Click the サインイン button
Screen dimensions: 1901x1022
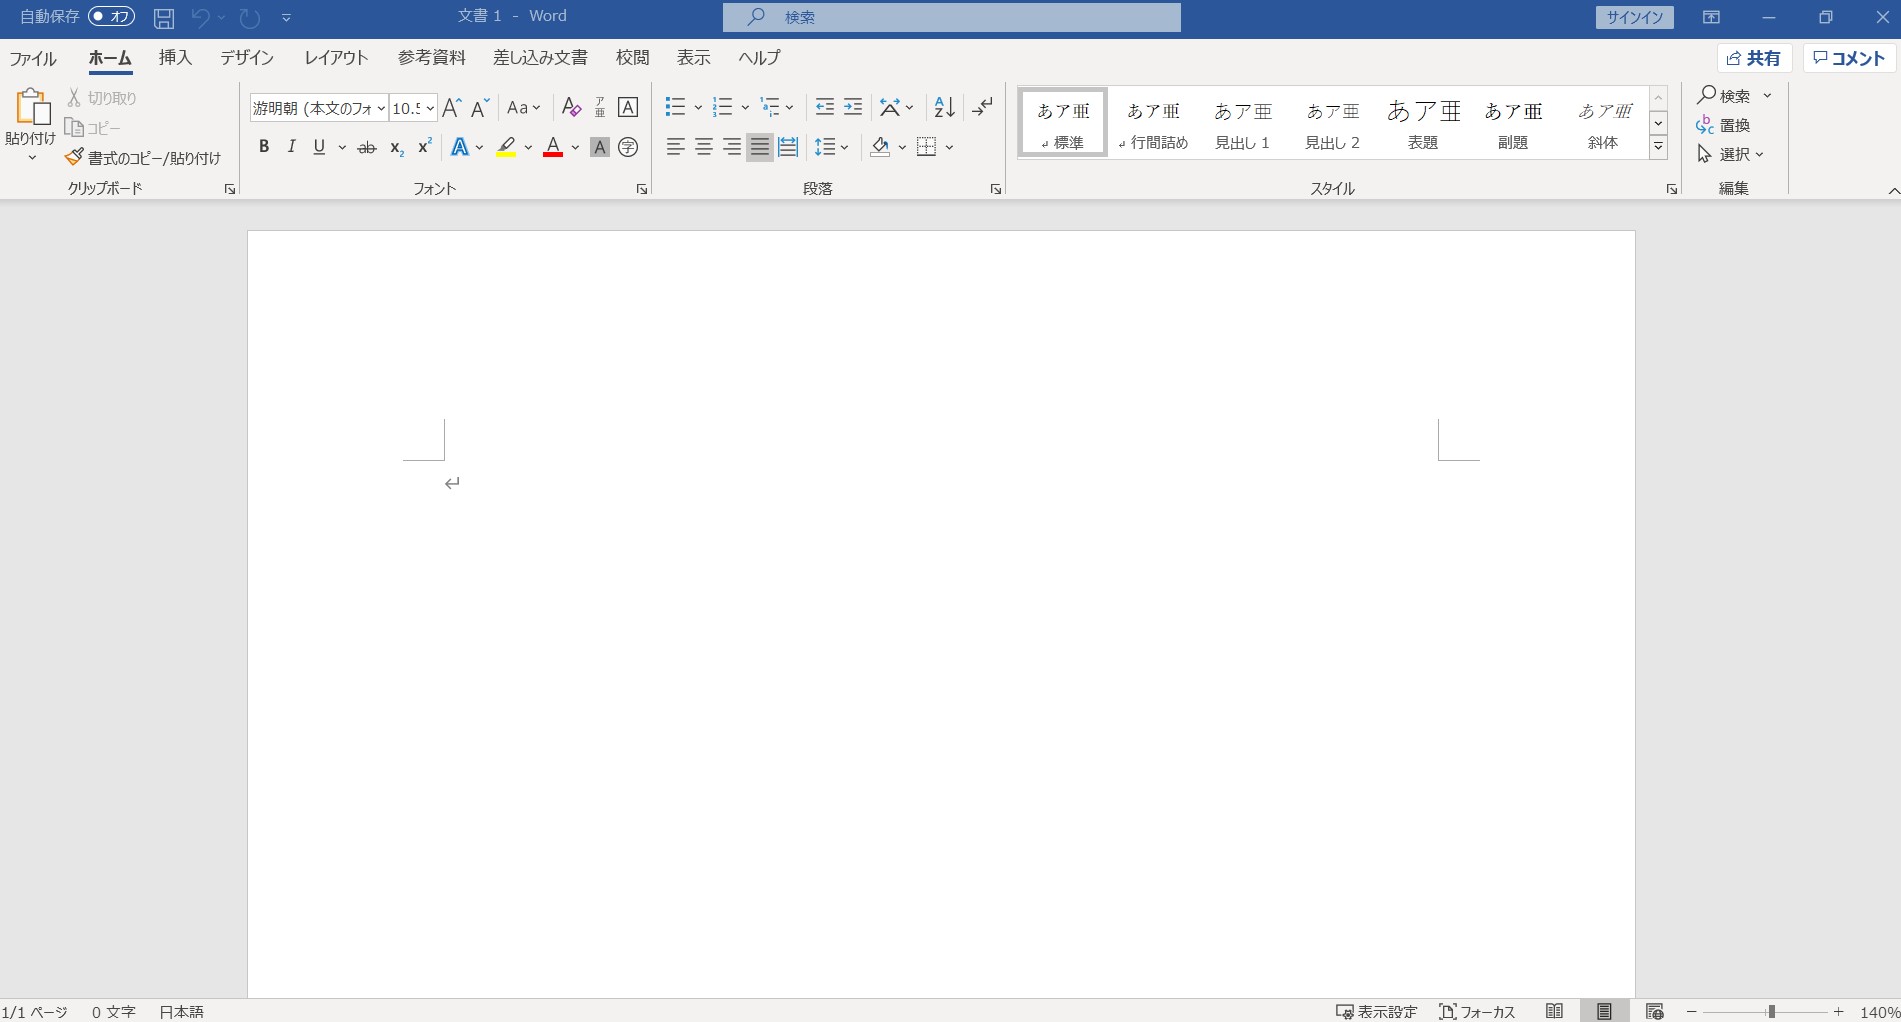1634,17
